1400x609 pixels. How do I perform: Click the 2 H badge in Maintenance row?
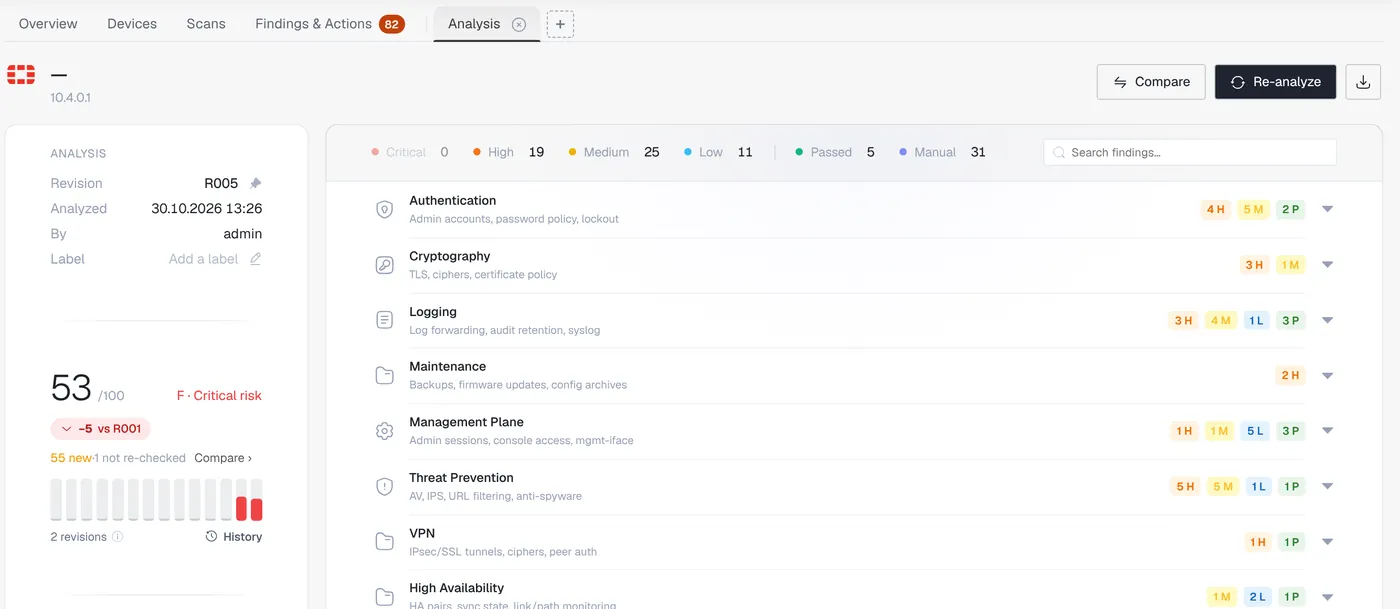[1291, 376]
